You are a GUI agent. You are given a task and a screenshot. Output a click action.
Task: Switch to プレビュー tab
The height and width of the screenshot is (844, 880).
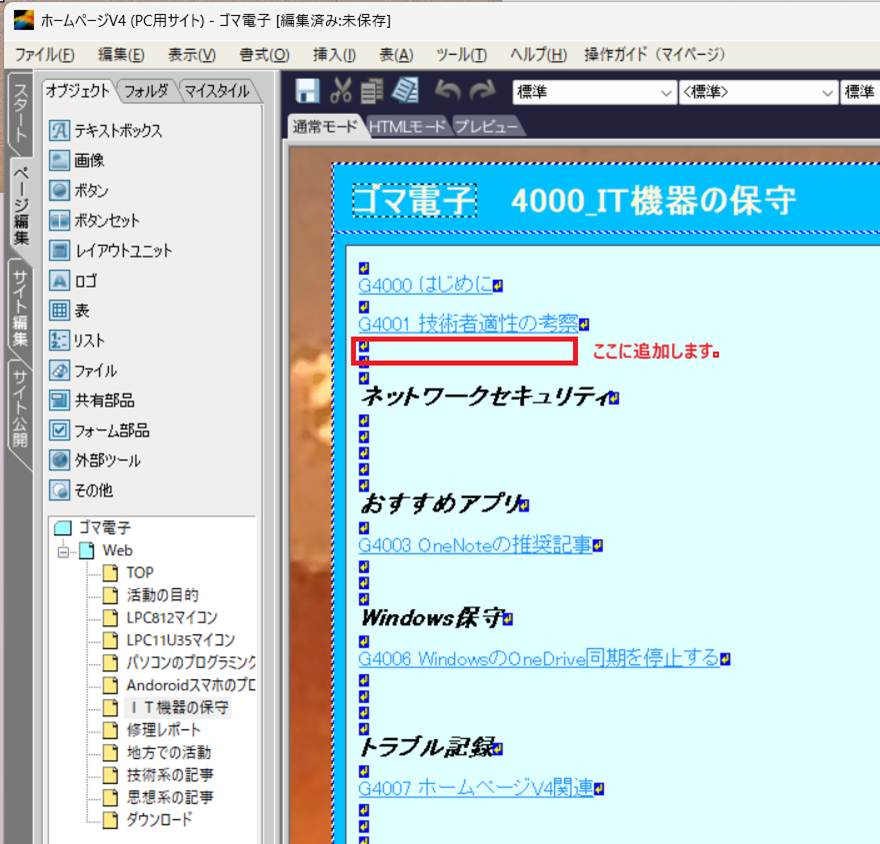pos(486,127)
